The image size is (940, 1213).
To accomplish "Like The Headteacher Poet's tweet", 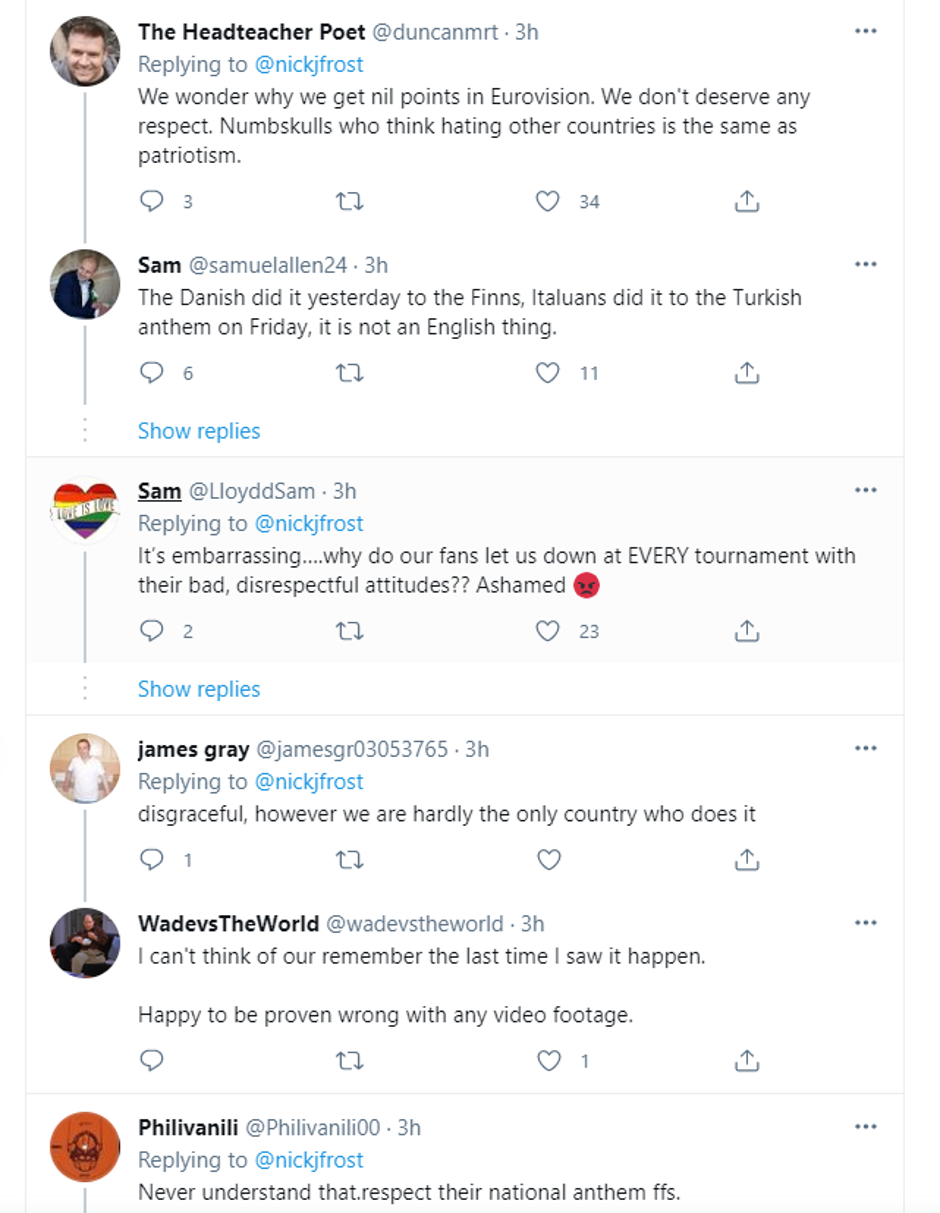I will tap(548, 201).
